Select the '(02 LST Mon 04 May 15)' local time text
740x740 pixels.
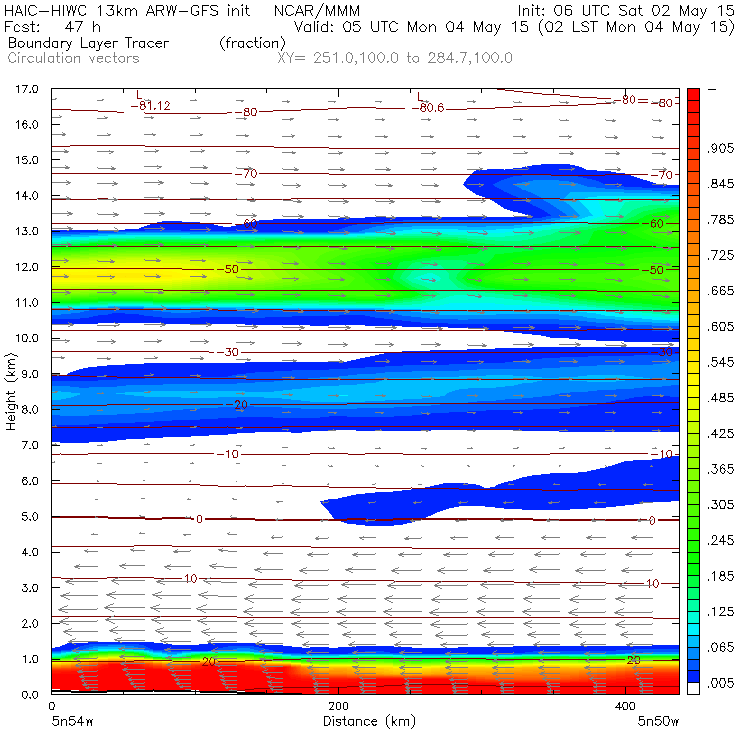[x=637, y=27]
